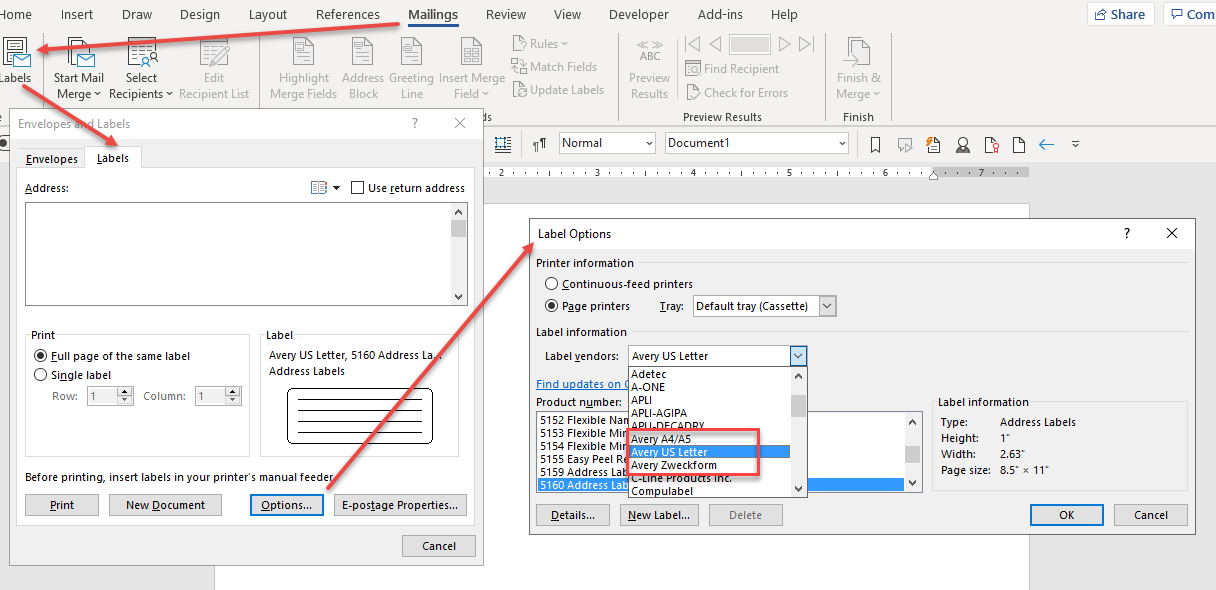Screen dimensions: 1216x590
Task: Switch to the References tab
Action: (x=347, y=14)
